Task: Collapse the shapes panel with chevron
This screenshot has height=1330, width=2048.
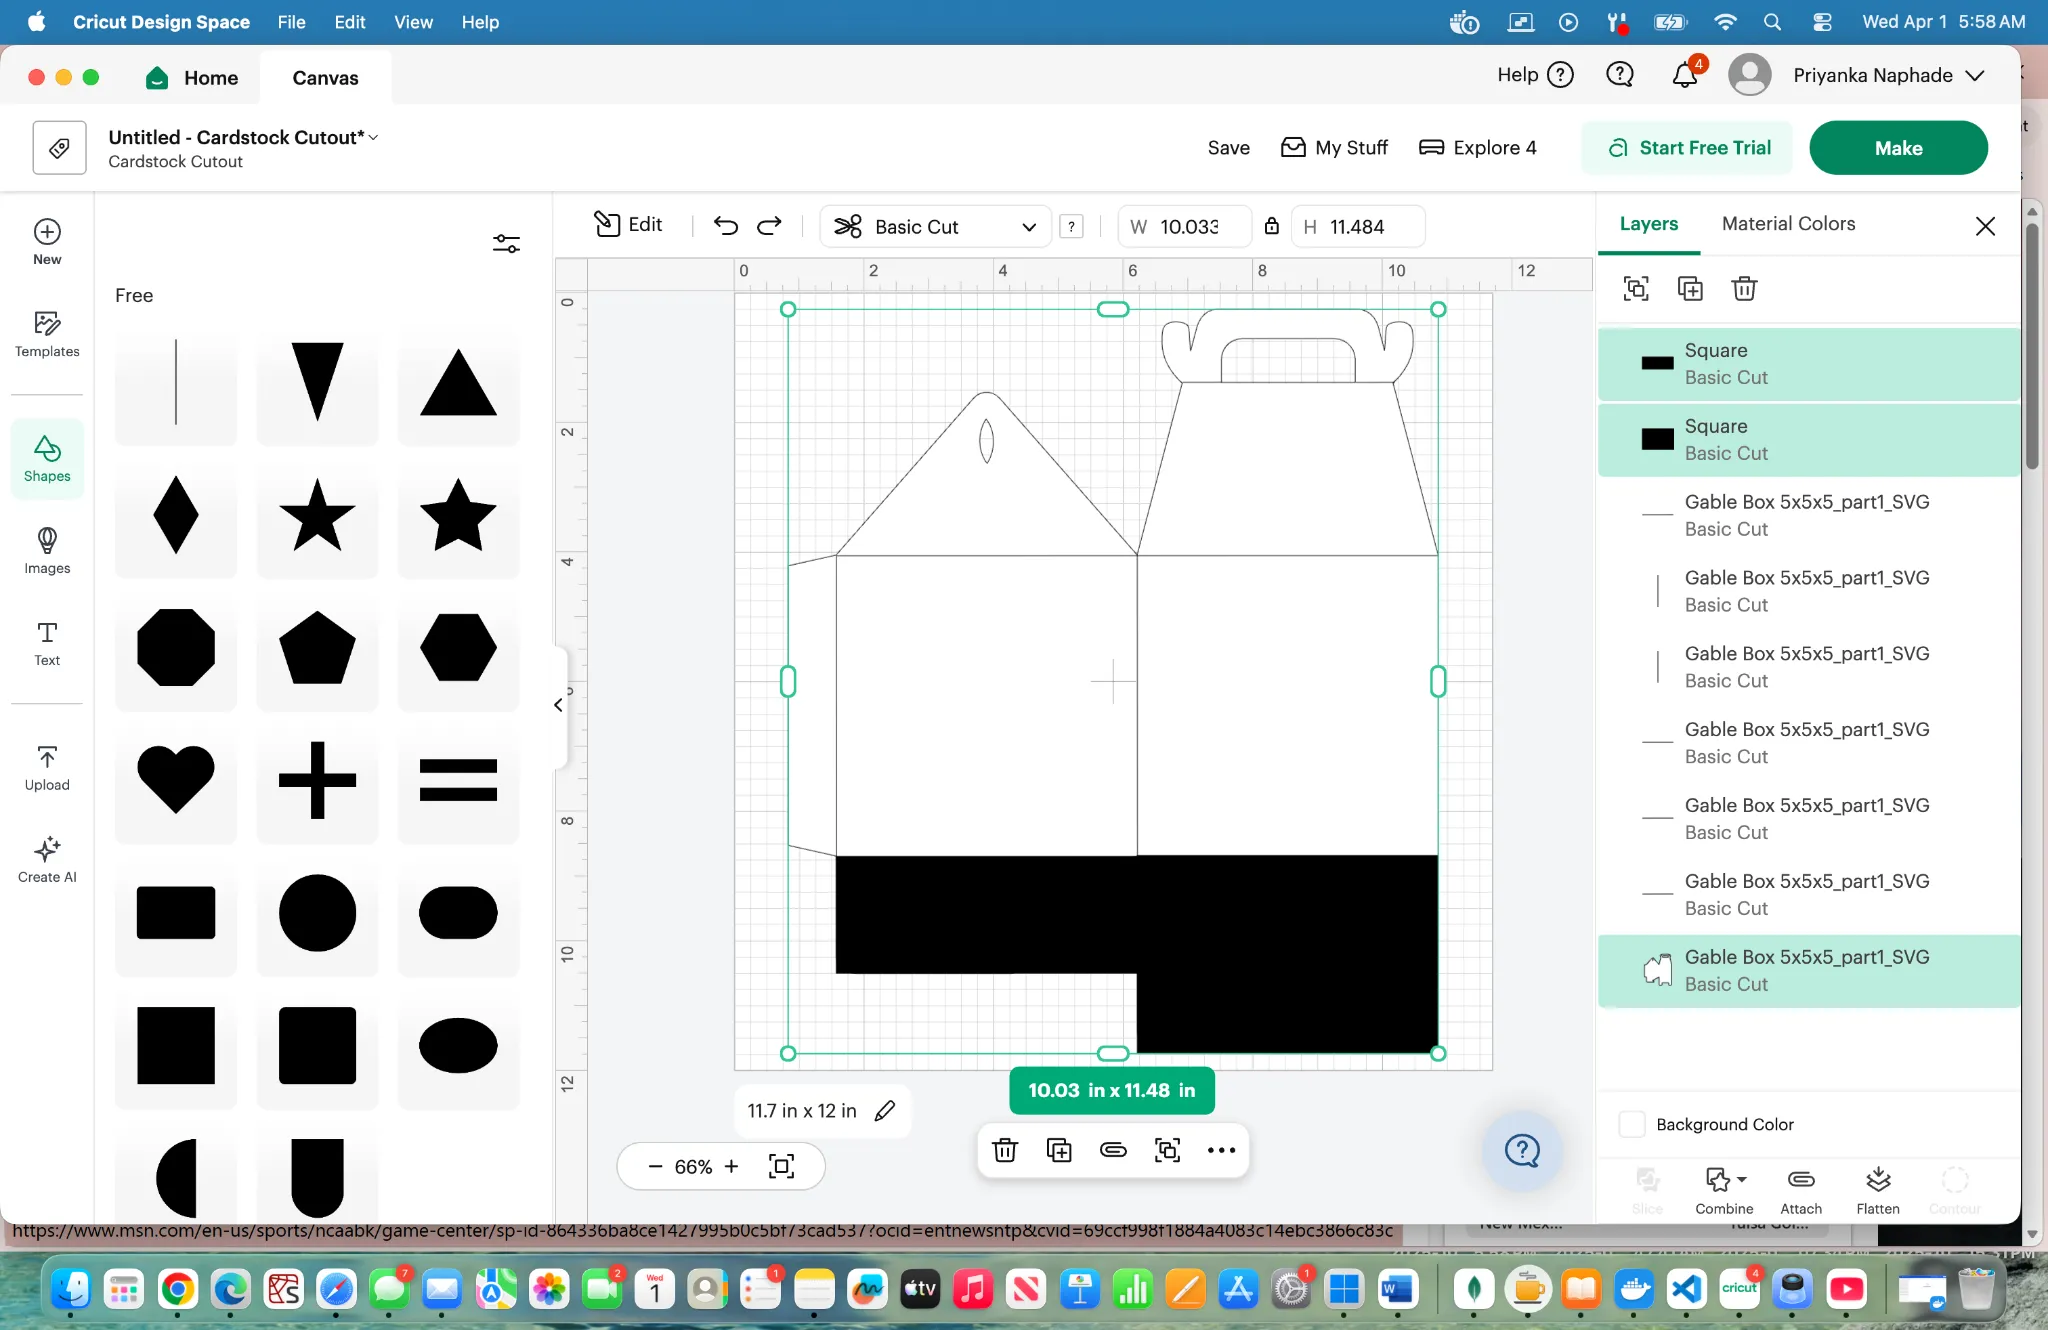Action: [558, 705]
